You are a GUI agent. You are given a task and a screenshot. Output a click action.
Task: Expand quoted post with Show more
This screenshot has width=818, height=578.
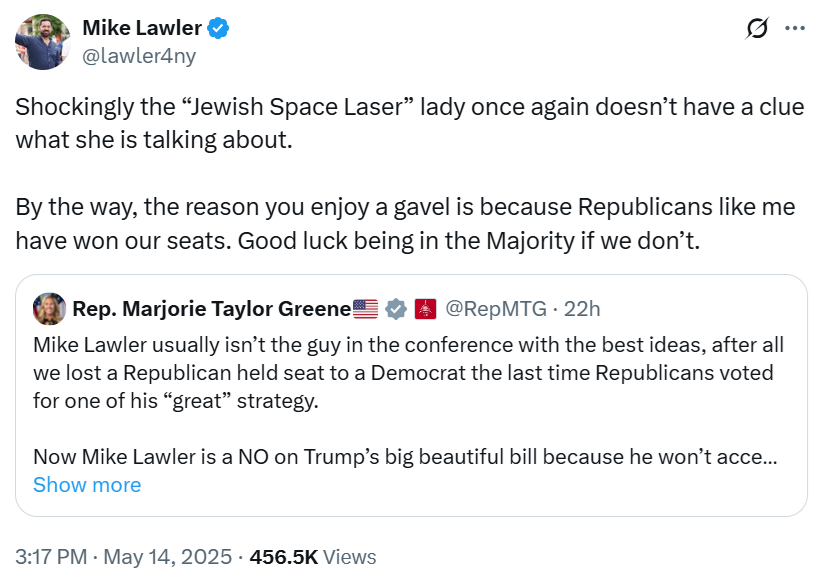click(x=87, y=485)
